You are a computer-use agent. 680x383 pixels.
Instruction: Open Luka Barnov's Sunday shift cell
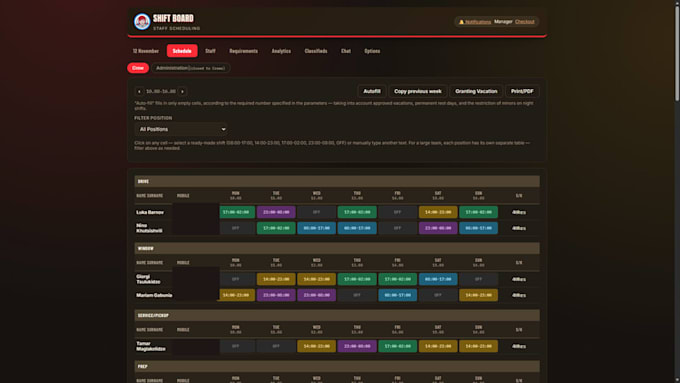pos(478,212)
